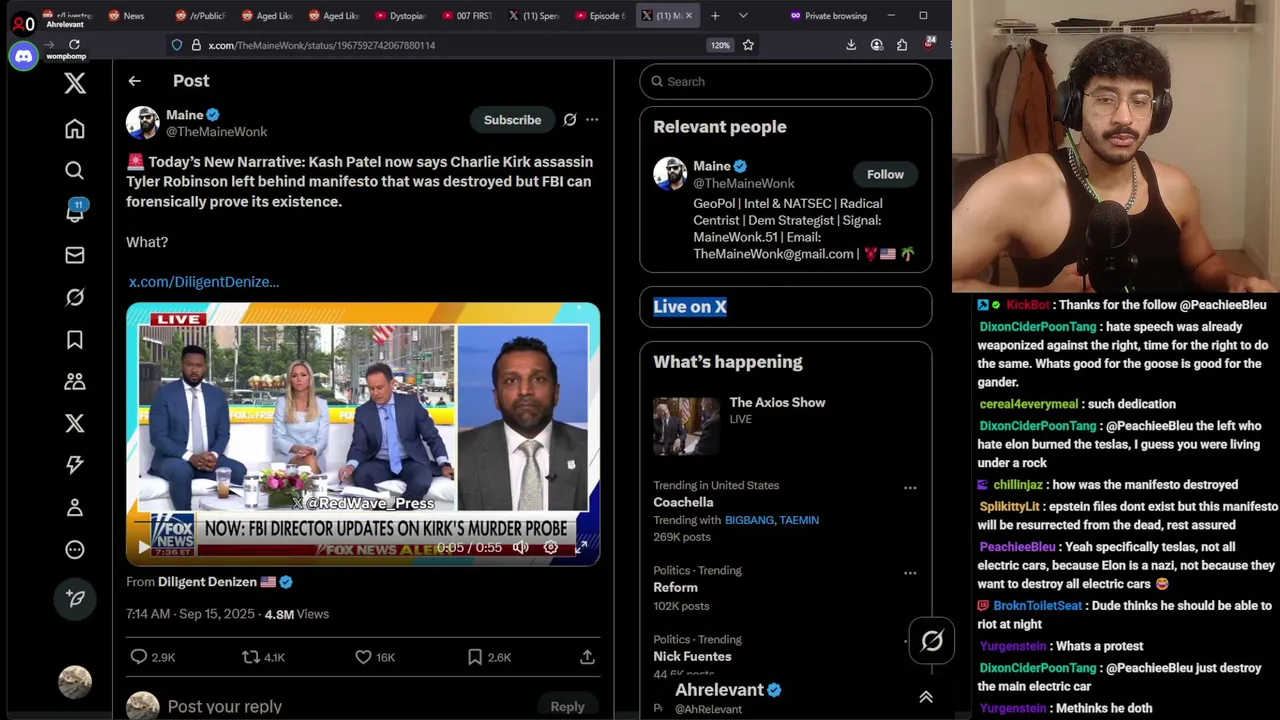Expand video to fullscreen
Image resolution: width=1280 pixels, height=720 pixels.
tap(581, 548)
